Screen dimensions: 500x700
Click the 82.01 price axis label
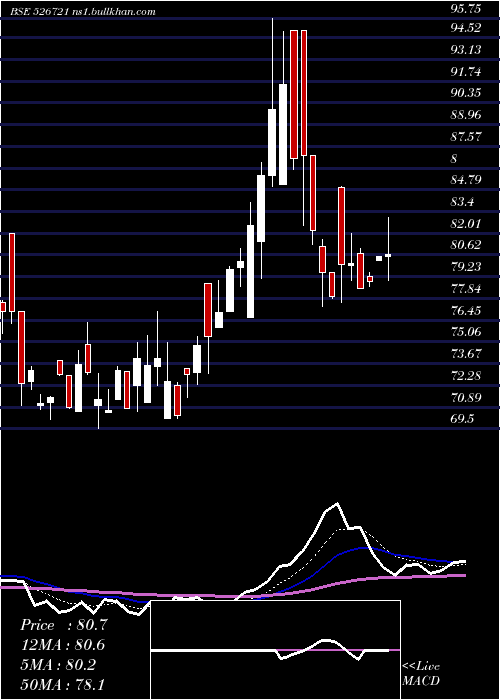coord(466,223)
